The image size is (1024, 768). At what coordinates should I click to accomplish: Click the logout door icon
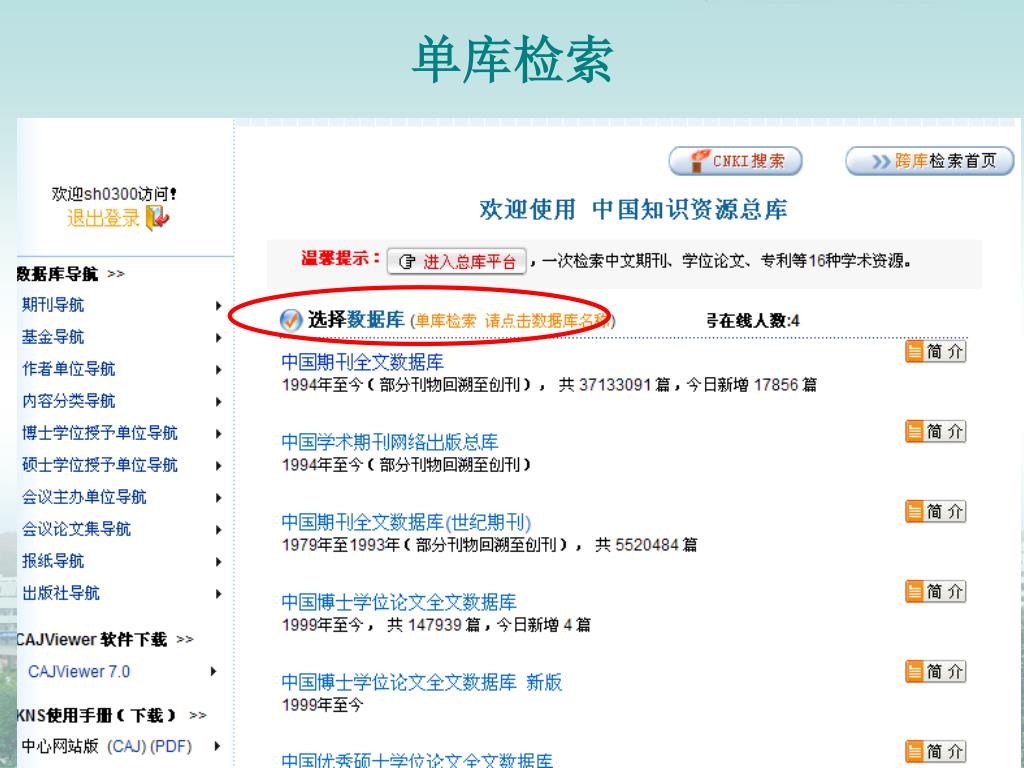(x=157, y=218)
